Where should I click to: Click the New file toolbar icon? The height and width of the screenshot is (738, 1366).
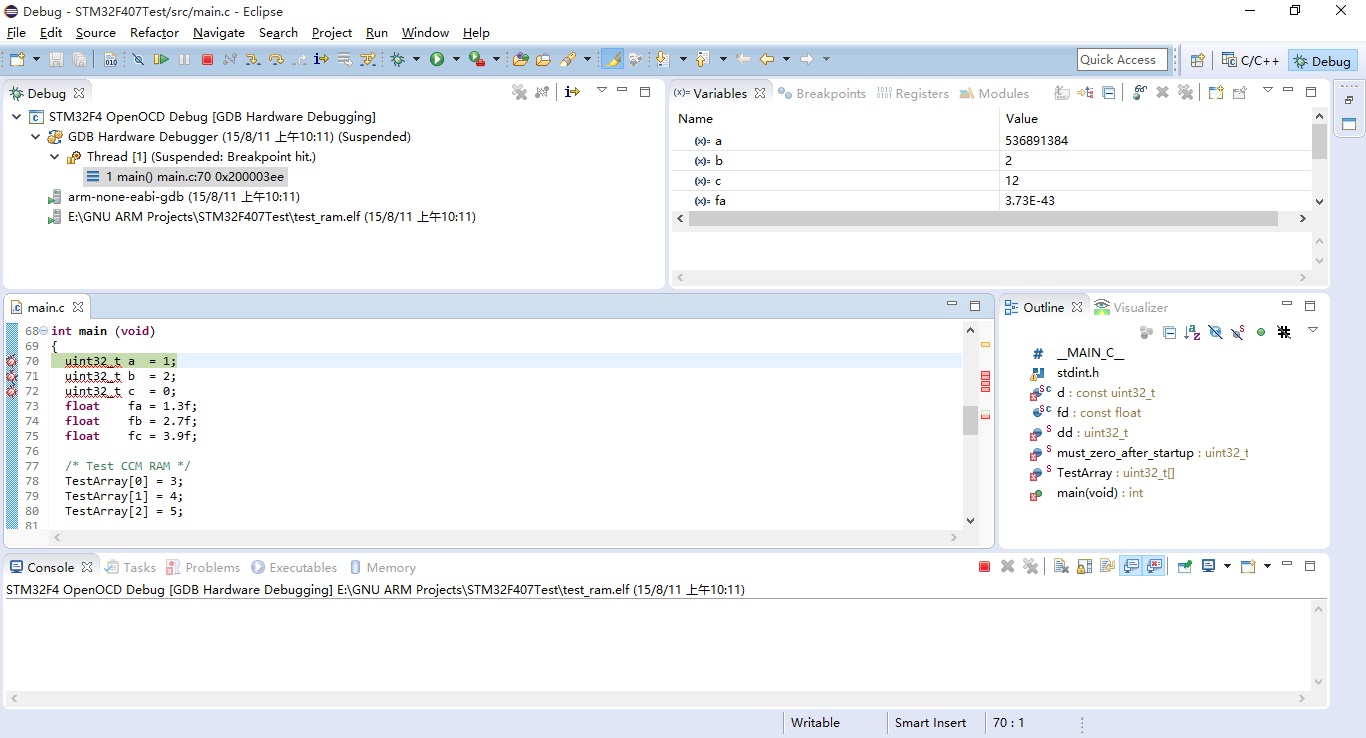17,60
